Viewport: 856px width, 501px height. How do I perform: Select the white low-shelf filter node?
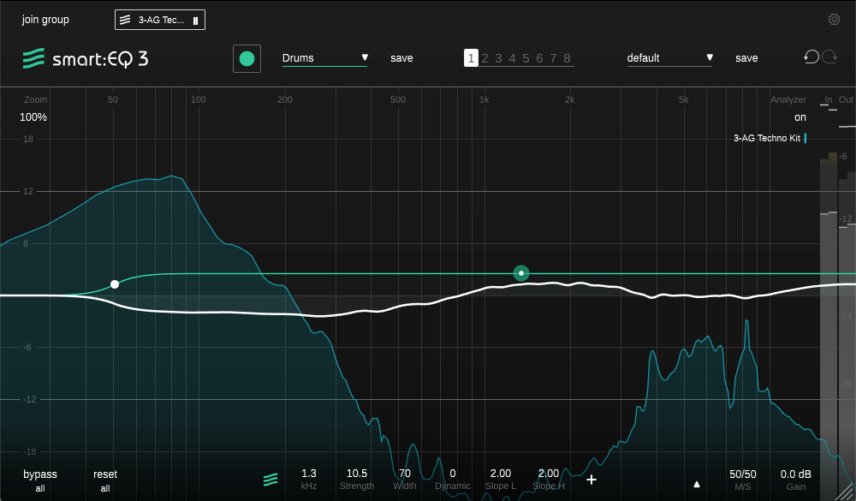(x=115, y=284)
